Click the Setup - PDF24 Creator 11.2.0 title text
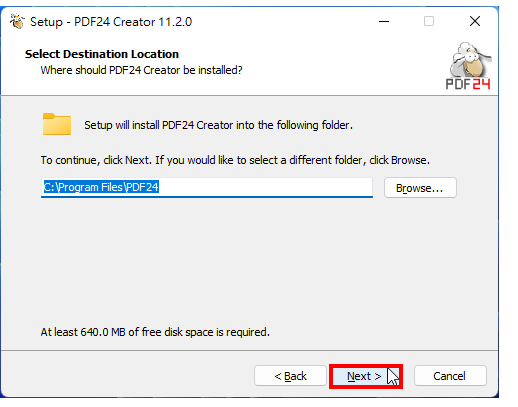 [111, 22]
